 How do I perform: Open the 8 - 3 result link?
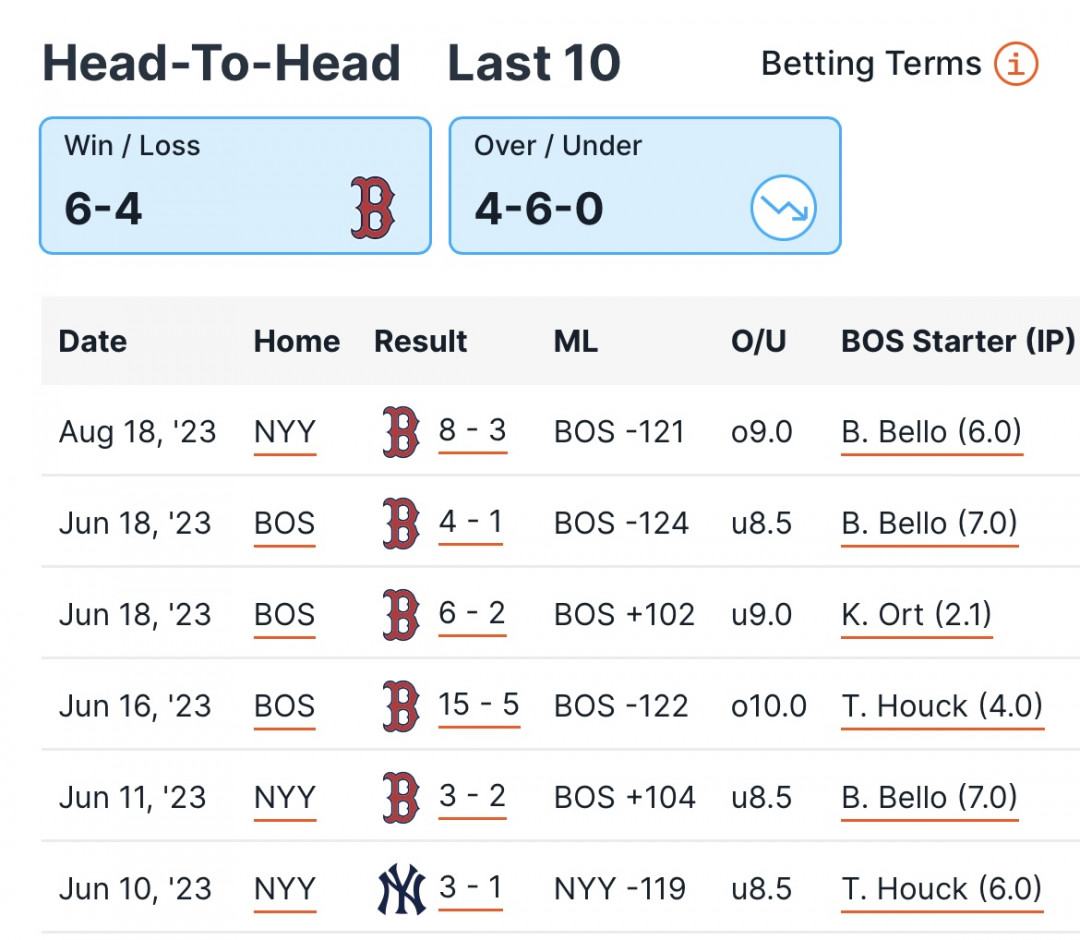[472, 432]
